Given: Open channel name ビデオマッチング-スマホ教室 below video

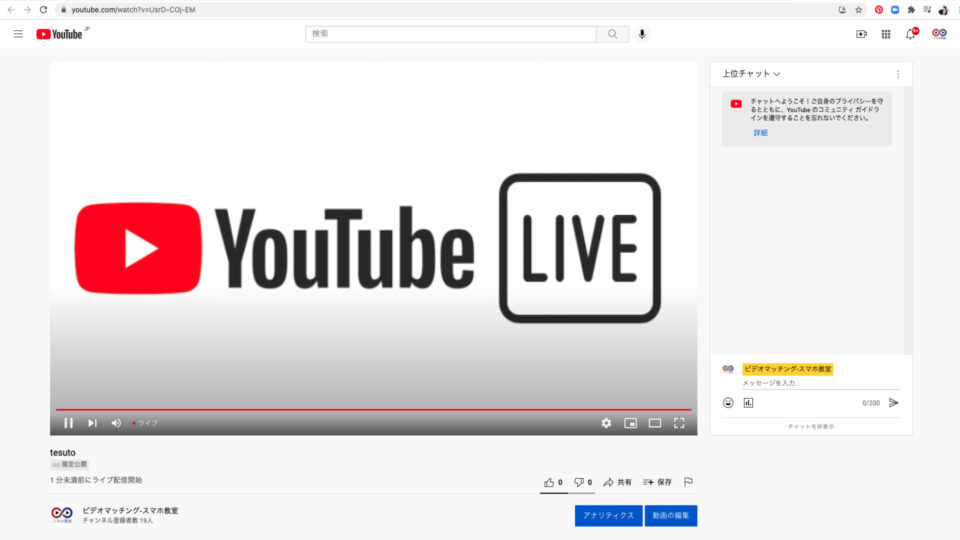Looking at the screenshot, I should click(130, 511).
